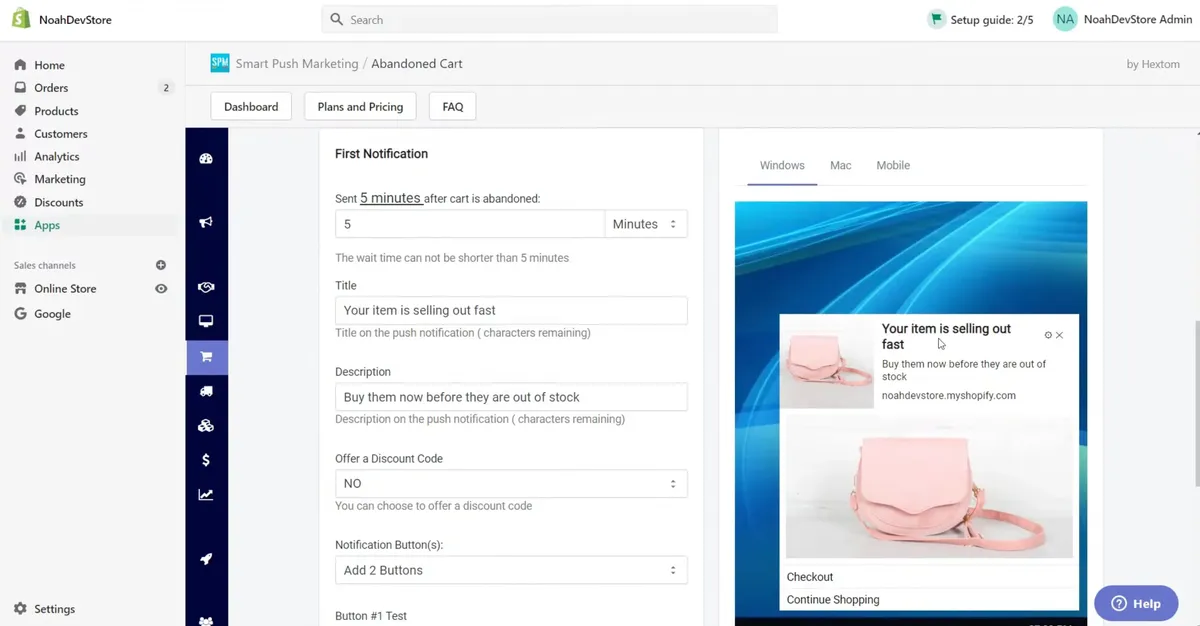Toggle Online Store eye visibility icon
1200x626 pixels.
point(161,288)
